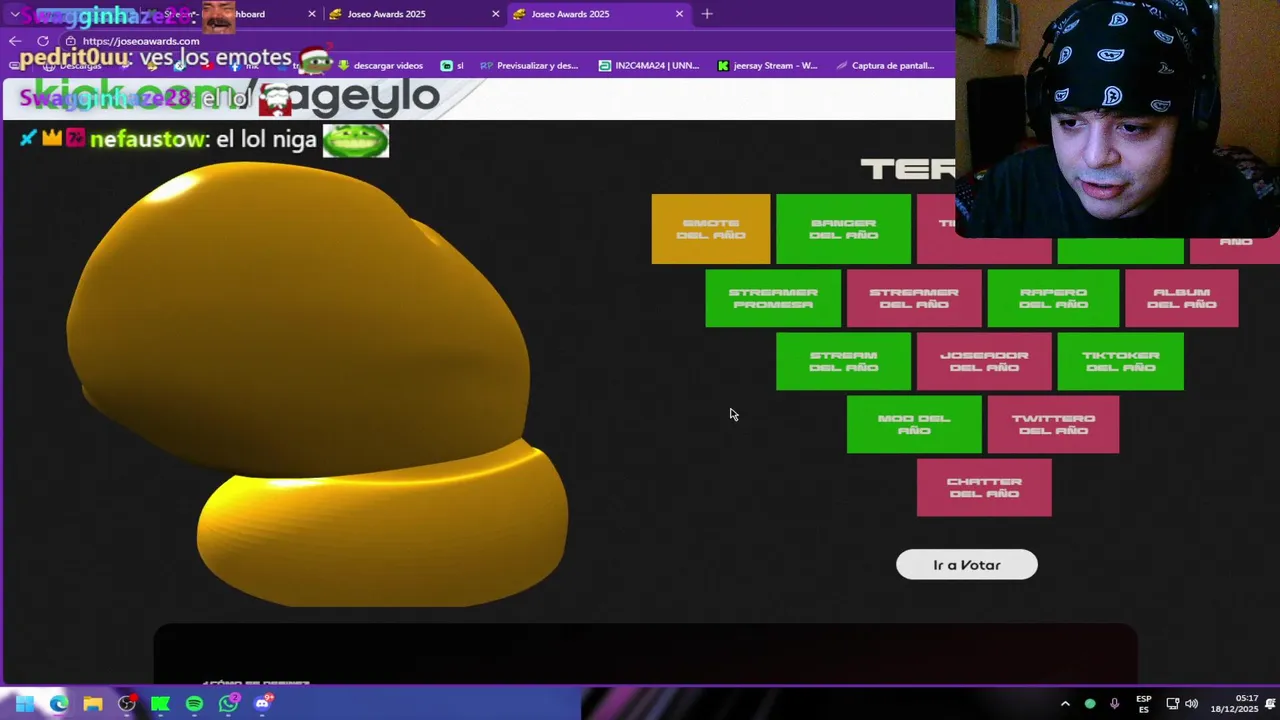Click the microphone tray icon

click(1114, 704)
